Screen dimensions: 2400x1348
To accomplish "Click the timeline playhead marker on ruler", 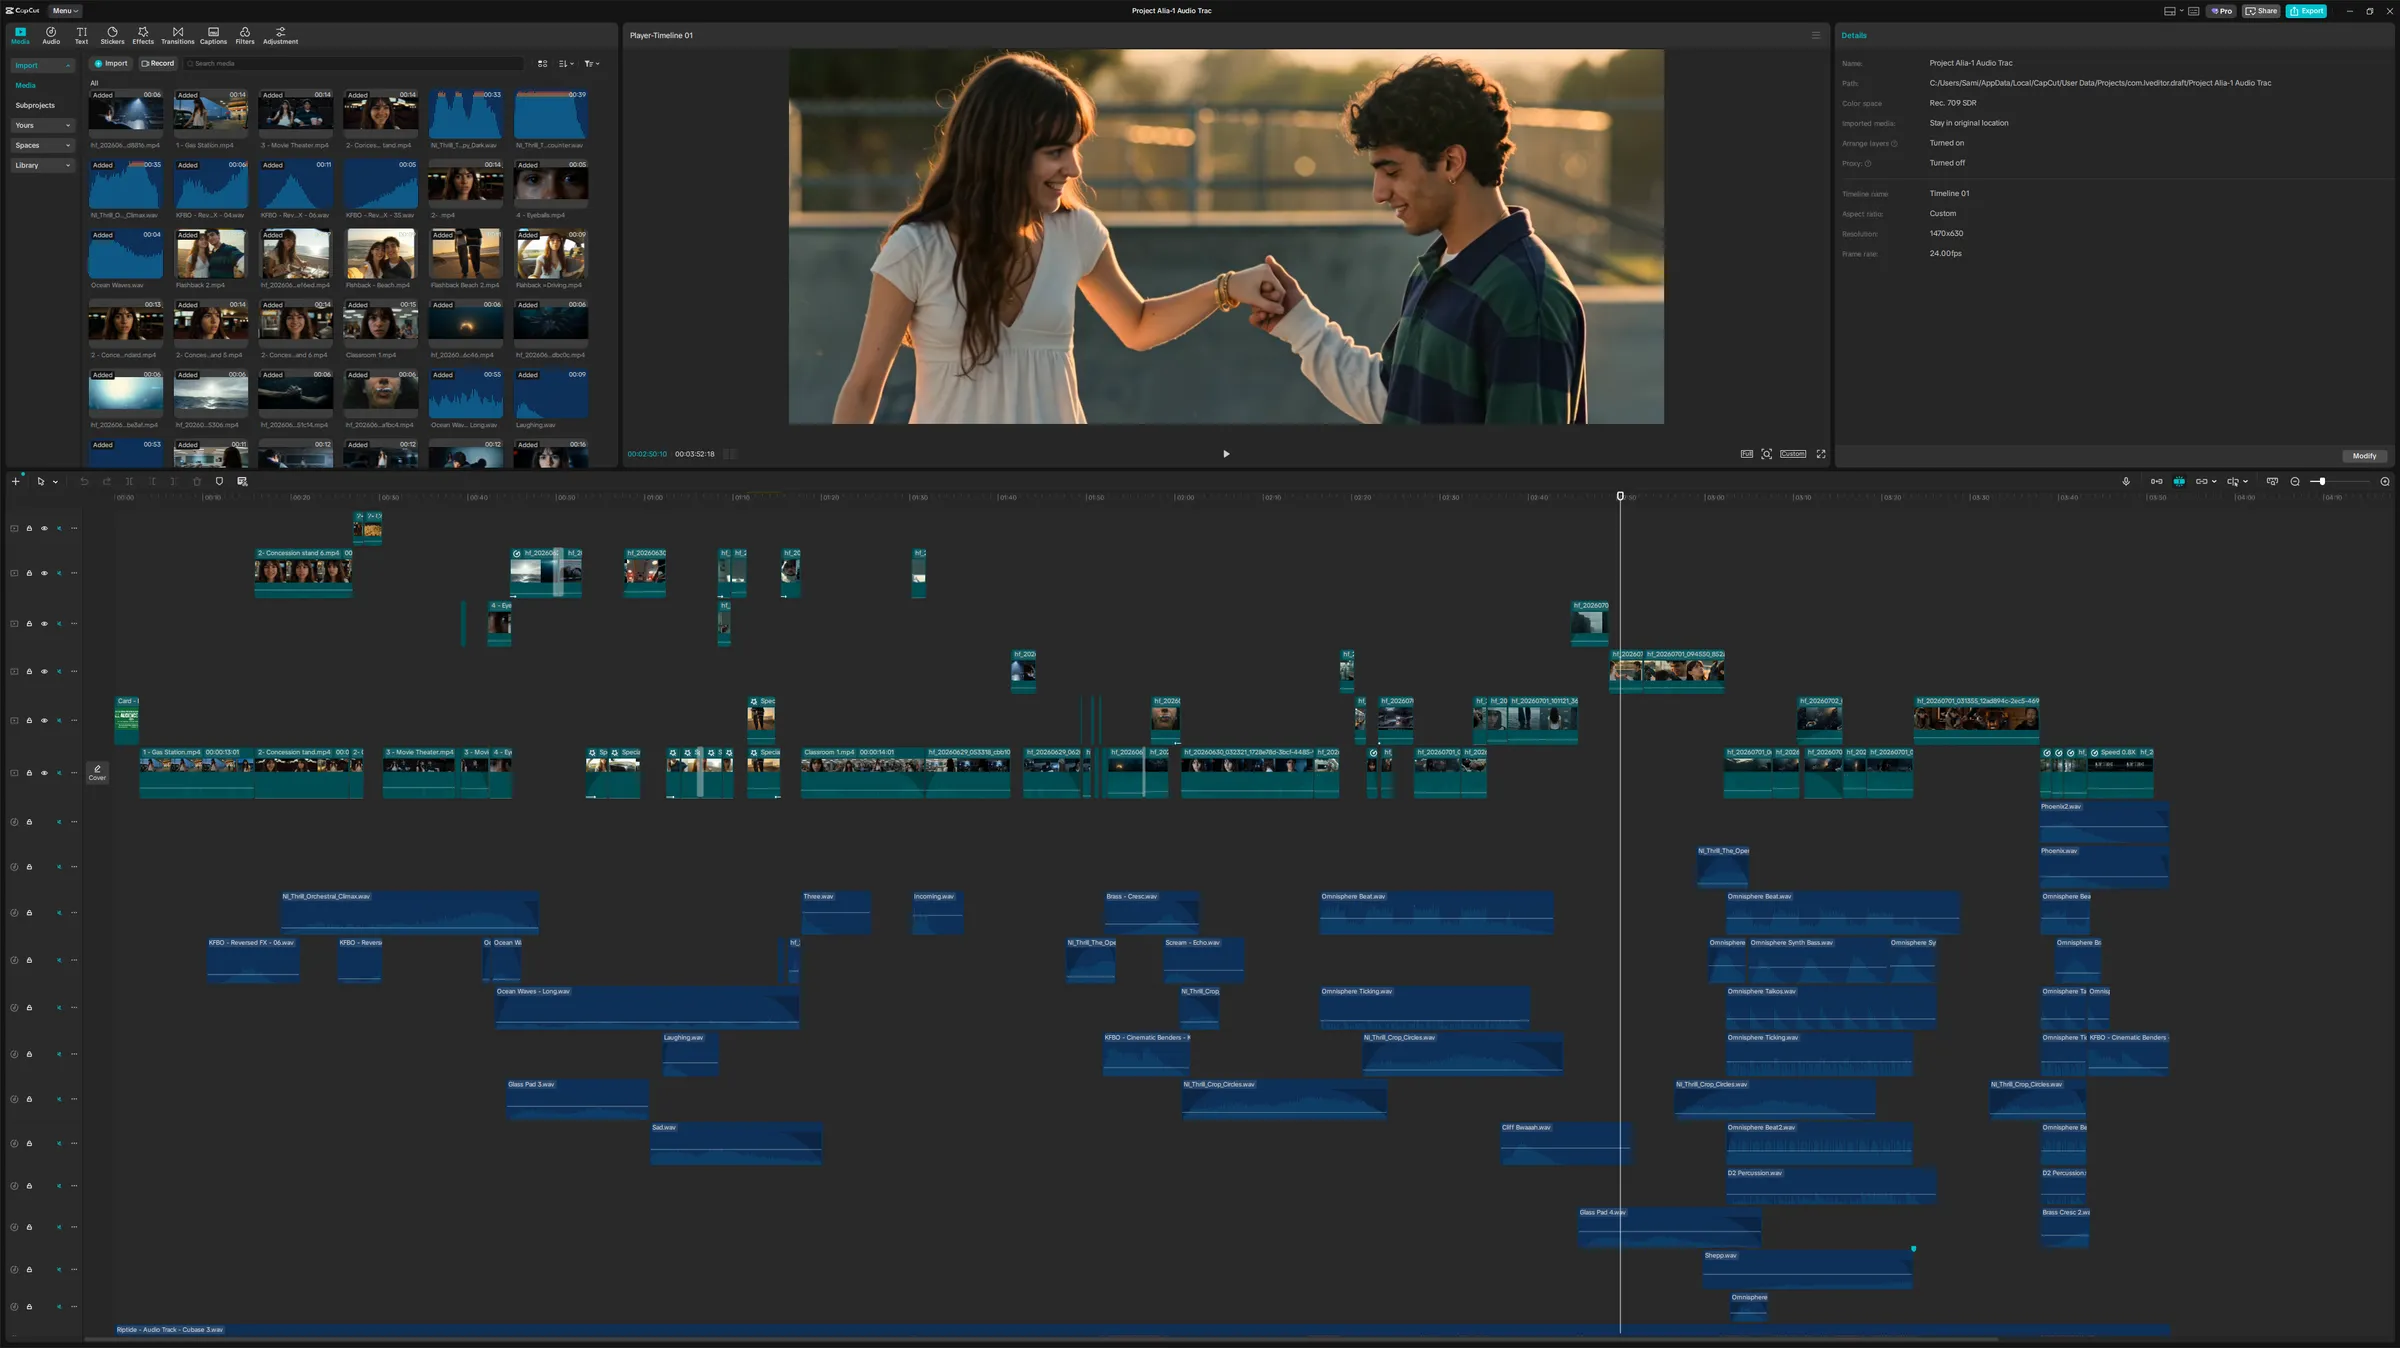I will coord(1620,496).
